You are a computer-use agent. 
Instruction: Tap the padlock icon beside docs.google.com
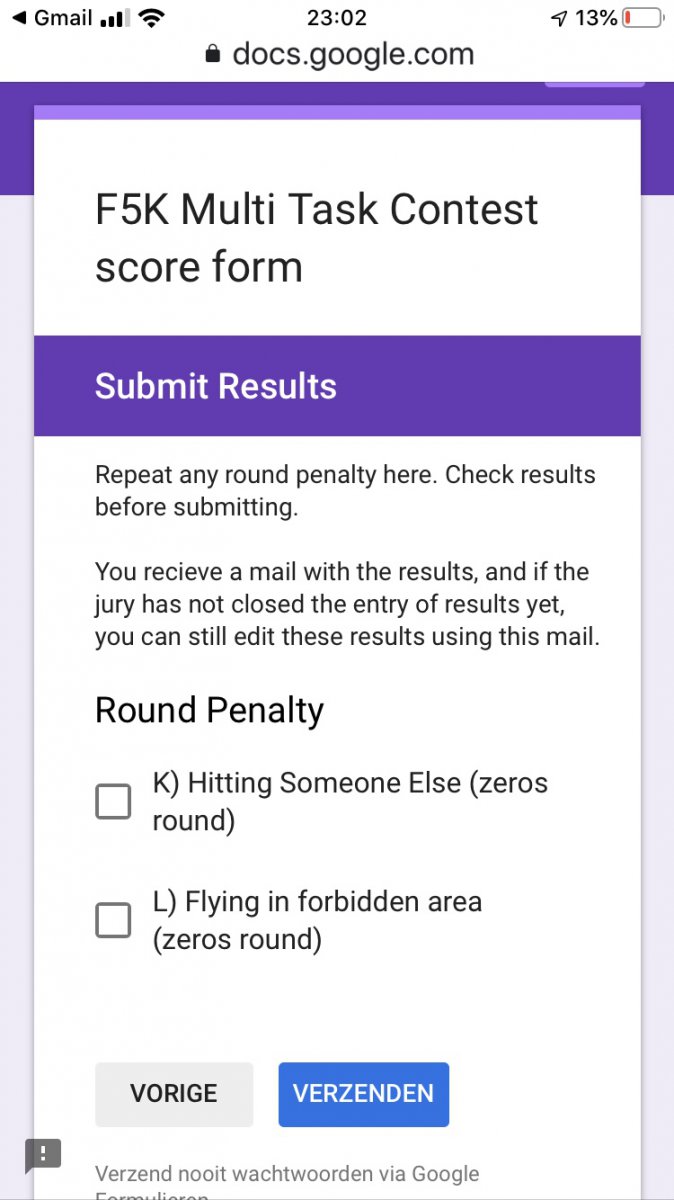click(211, 54)
